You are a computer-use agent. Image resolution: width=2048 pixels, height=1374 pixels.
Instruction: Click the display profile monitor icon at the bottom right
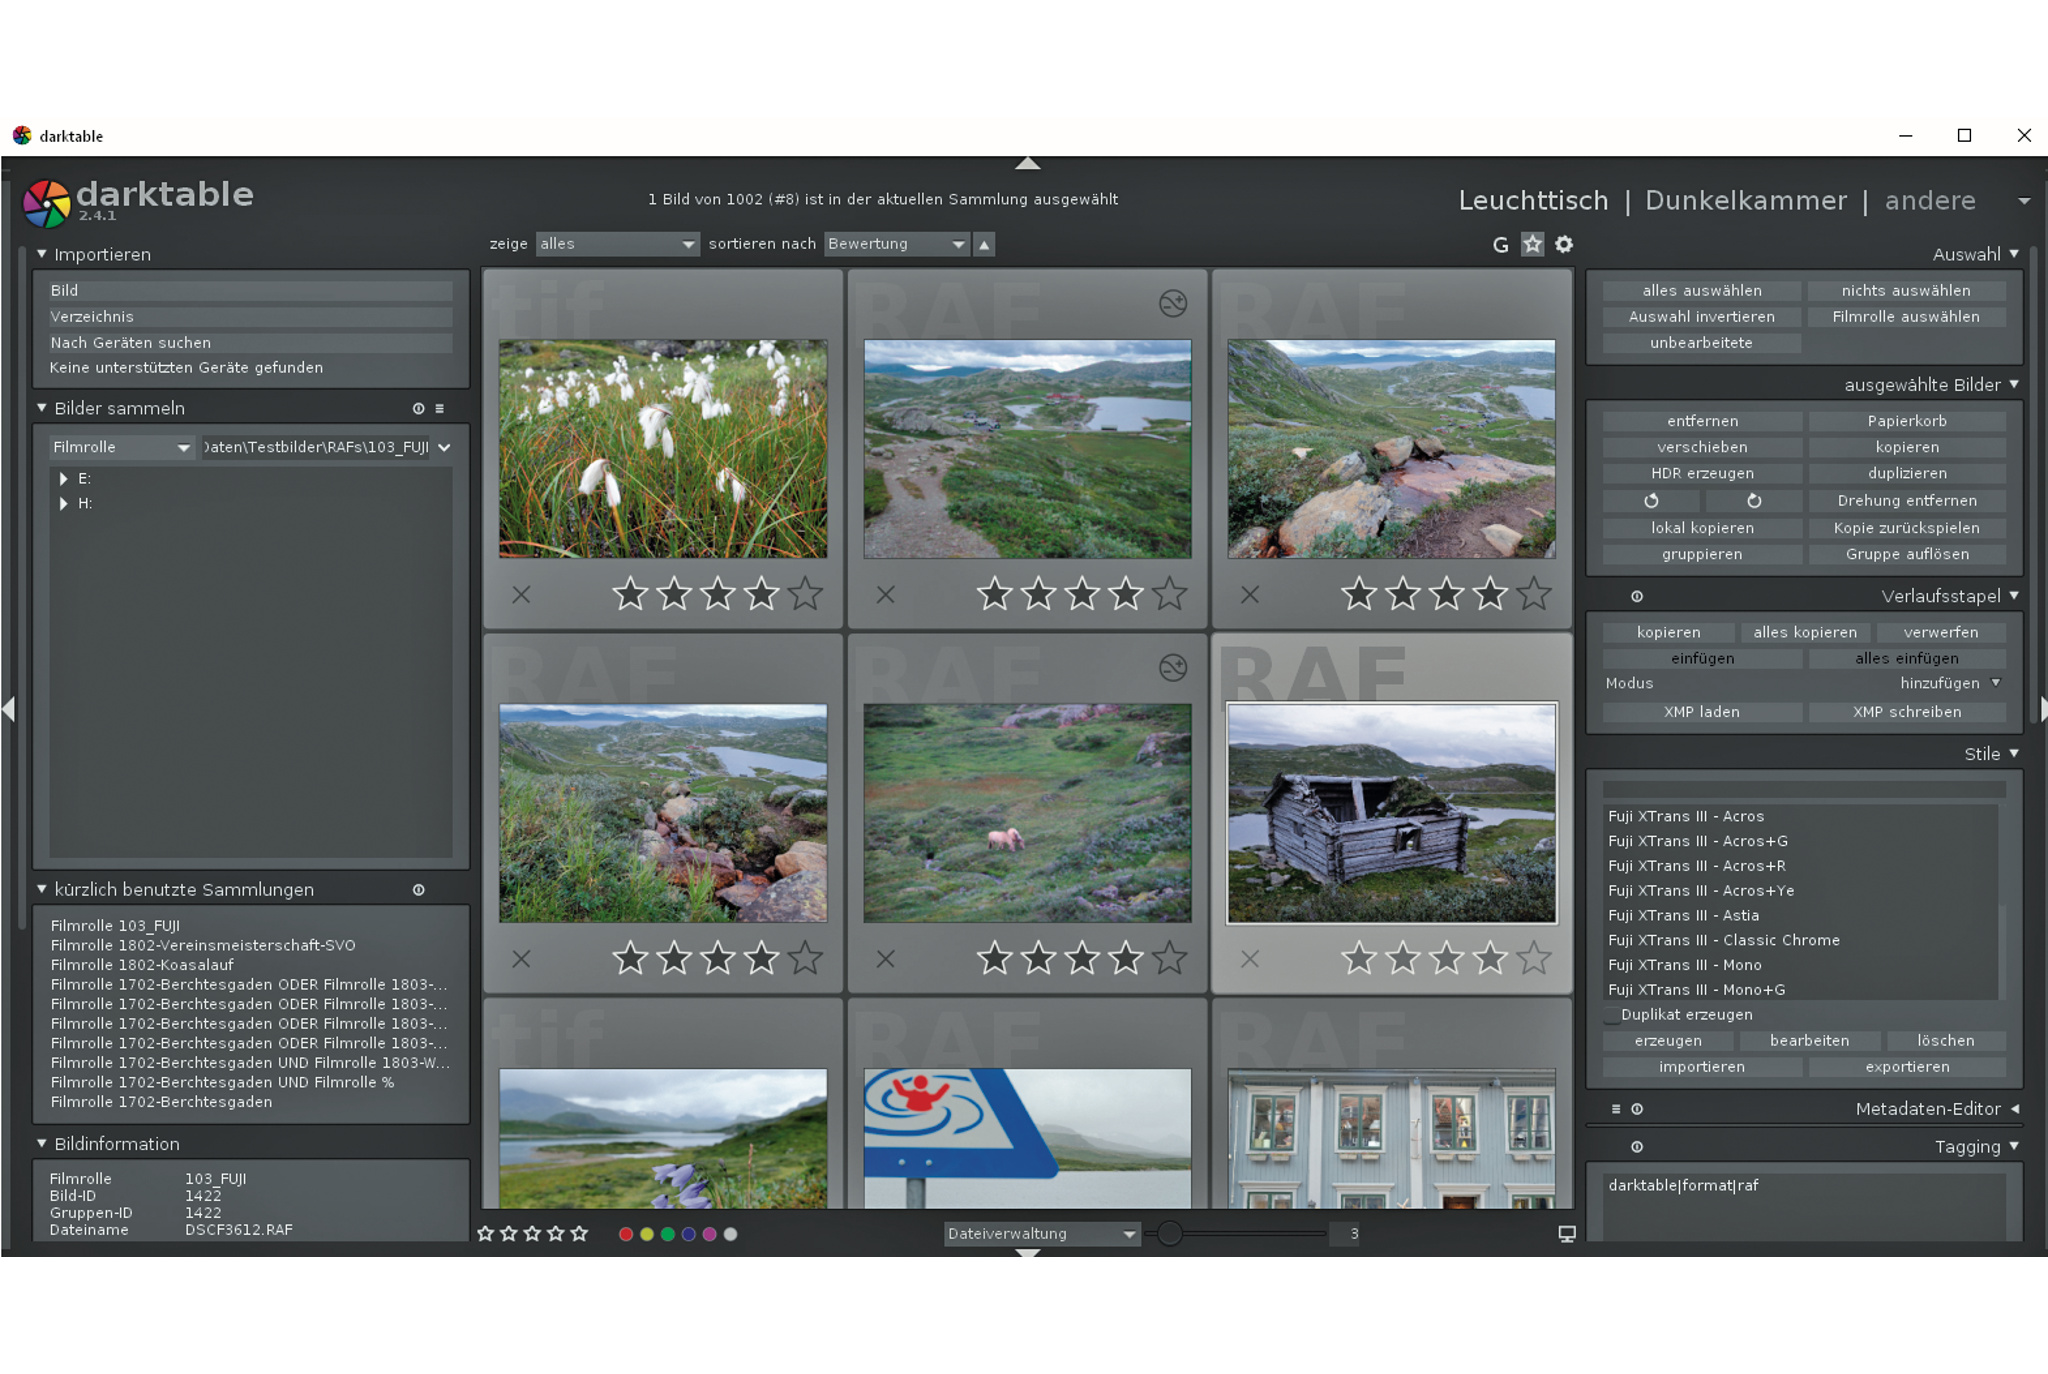(x=1567, y=1234)
